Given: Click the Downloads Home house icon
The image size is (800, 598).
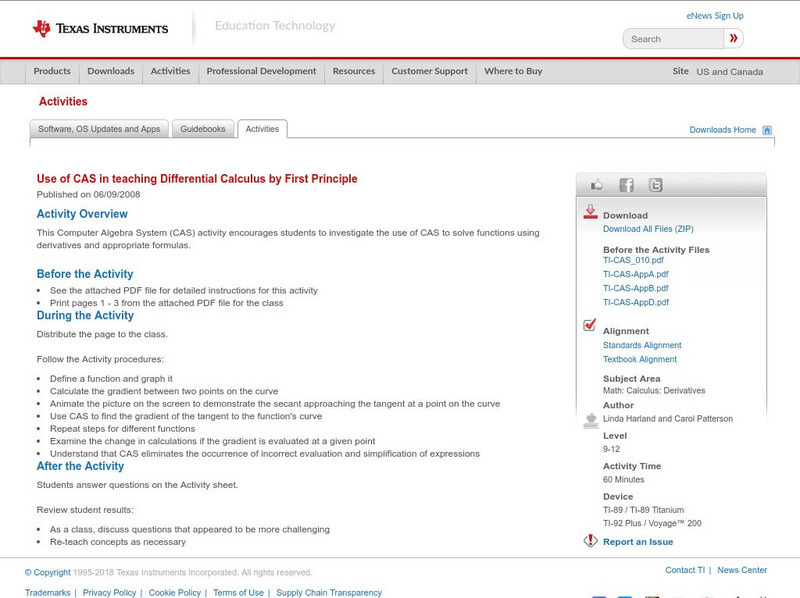Looking at the screenshot, I should coord(767,130).
